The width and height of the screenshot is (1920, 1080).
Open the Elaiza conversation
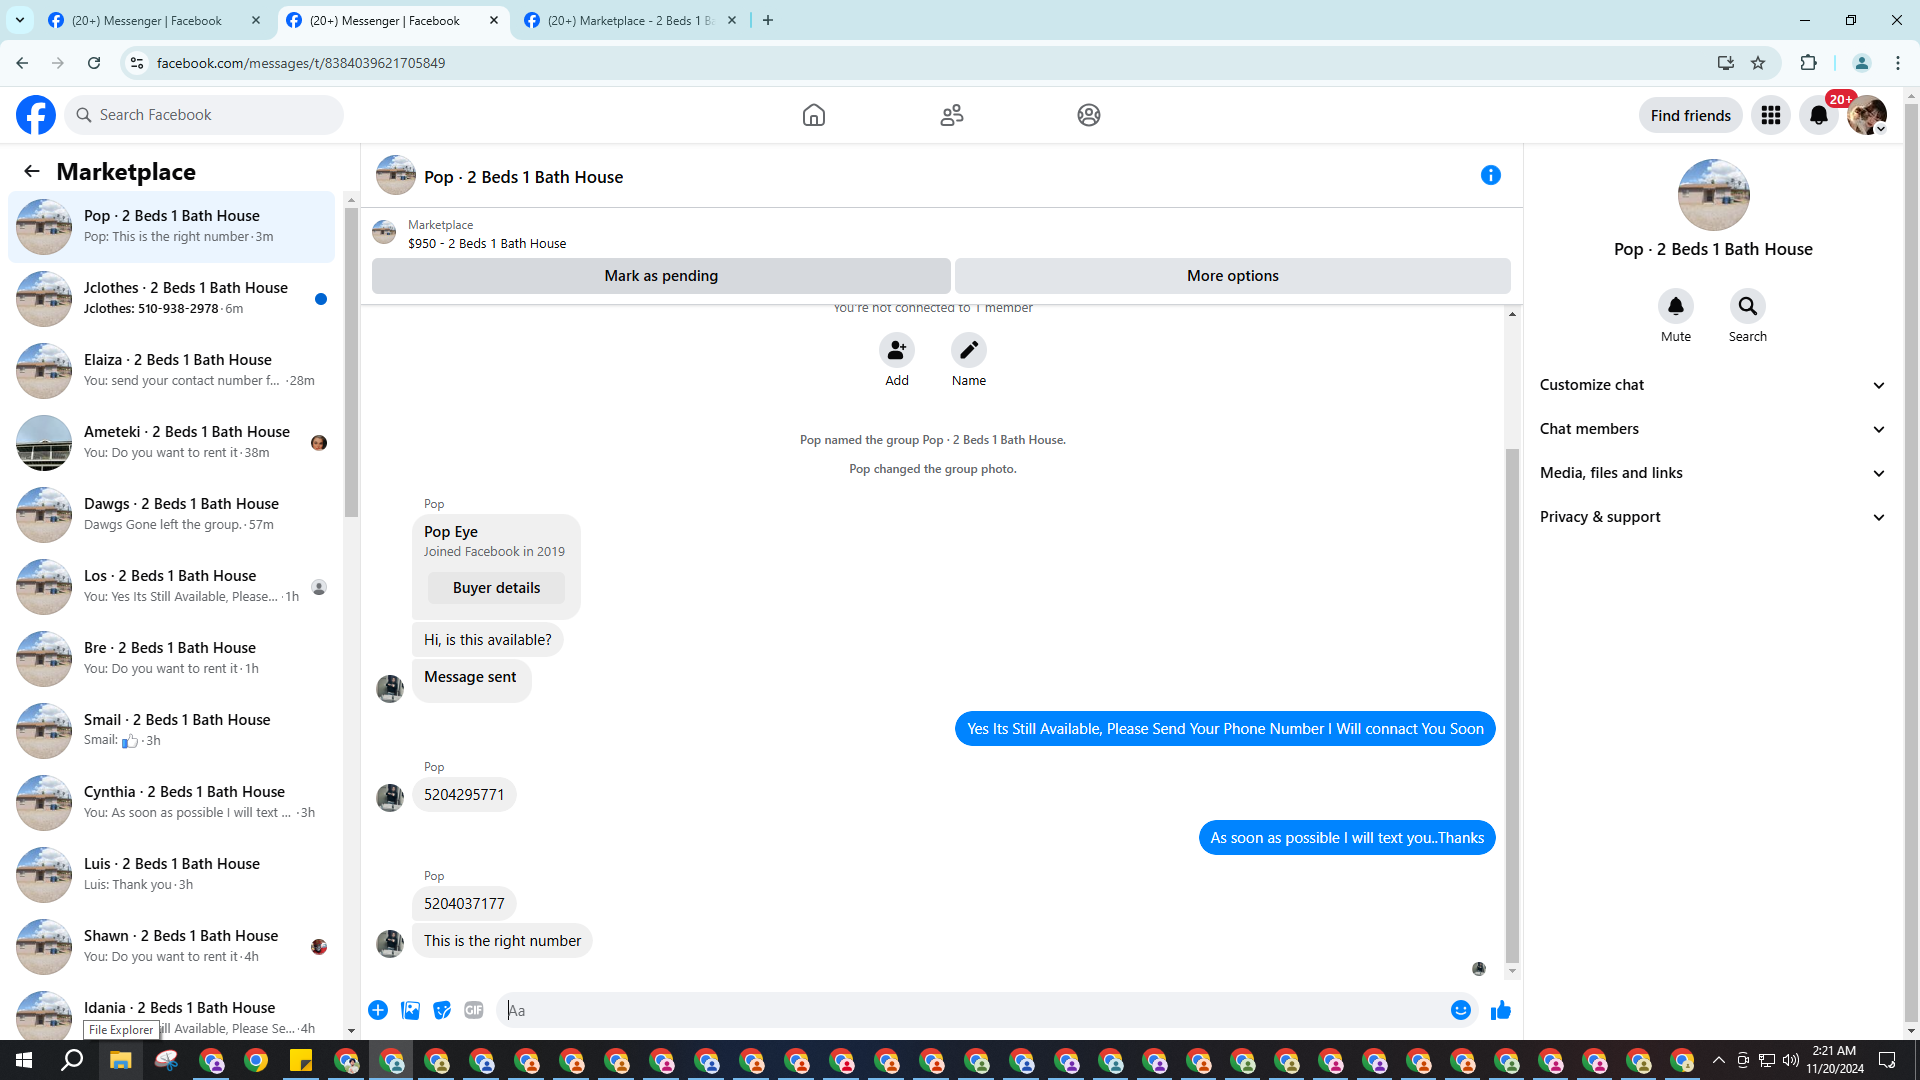(x=172, y=371)
